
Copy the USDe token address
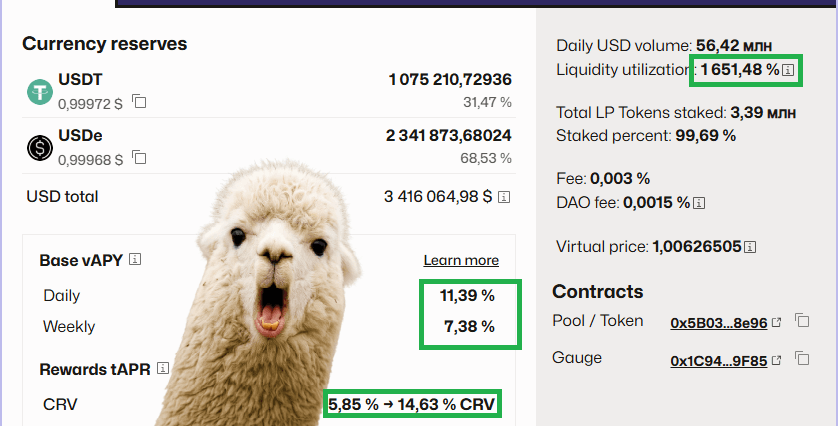(x=139, y=158)
